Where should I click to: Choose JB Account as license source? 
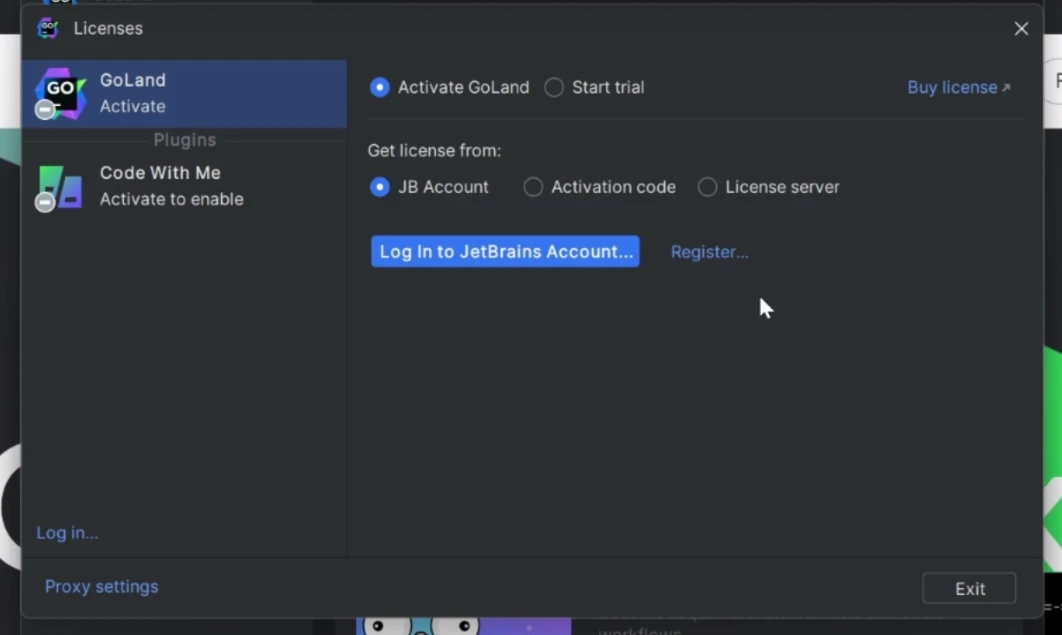point(380,187)
